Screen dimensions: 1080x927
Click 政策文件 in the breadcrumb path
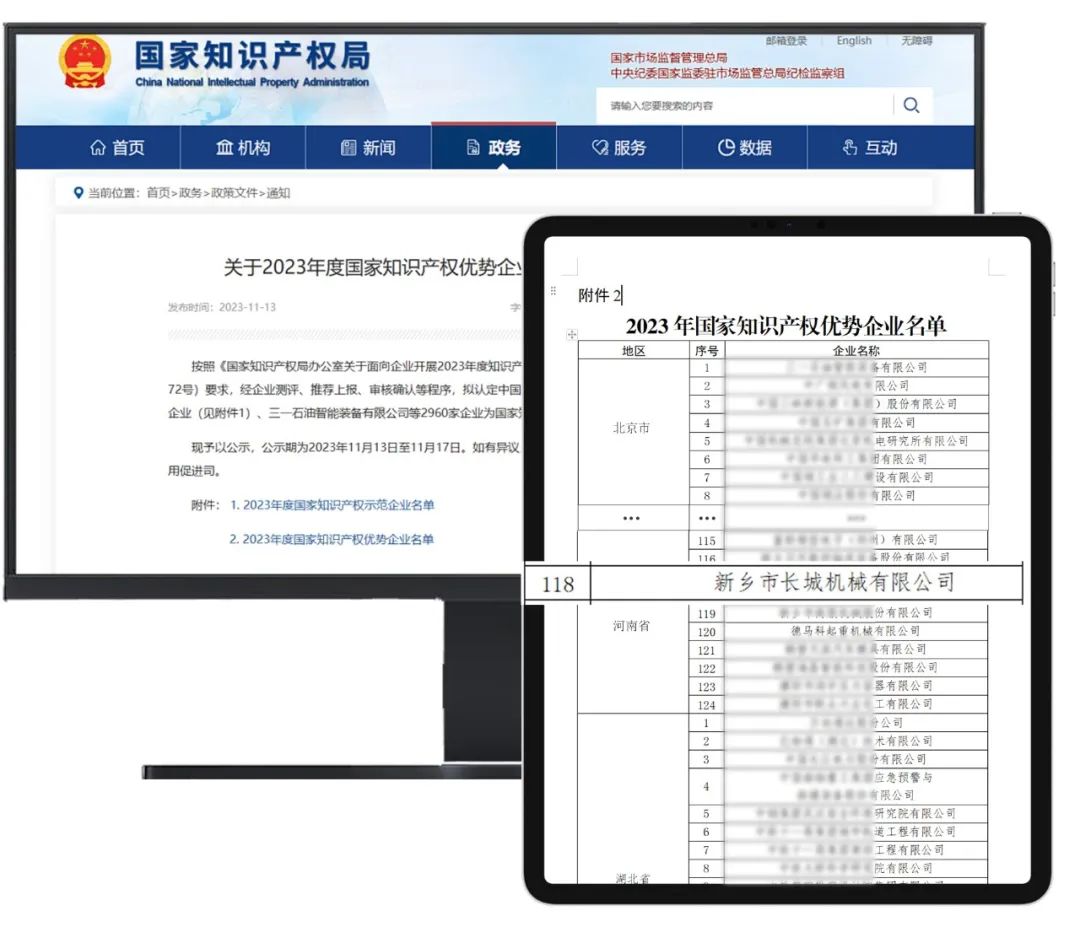click(x=233, y=193)
